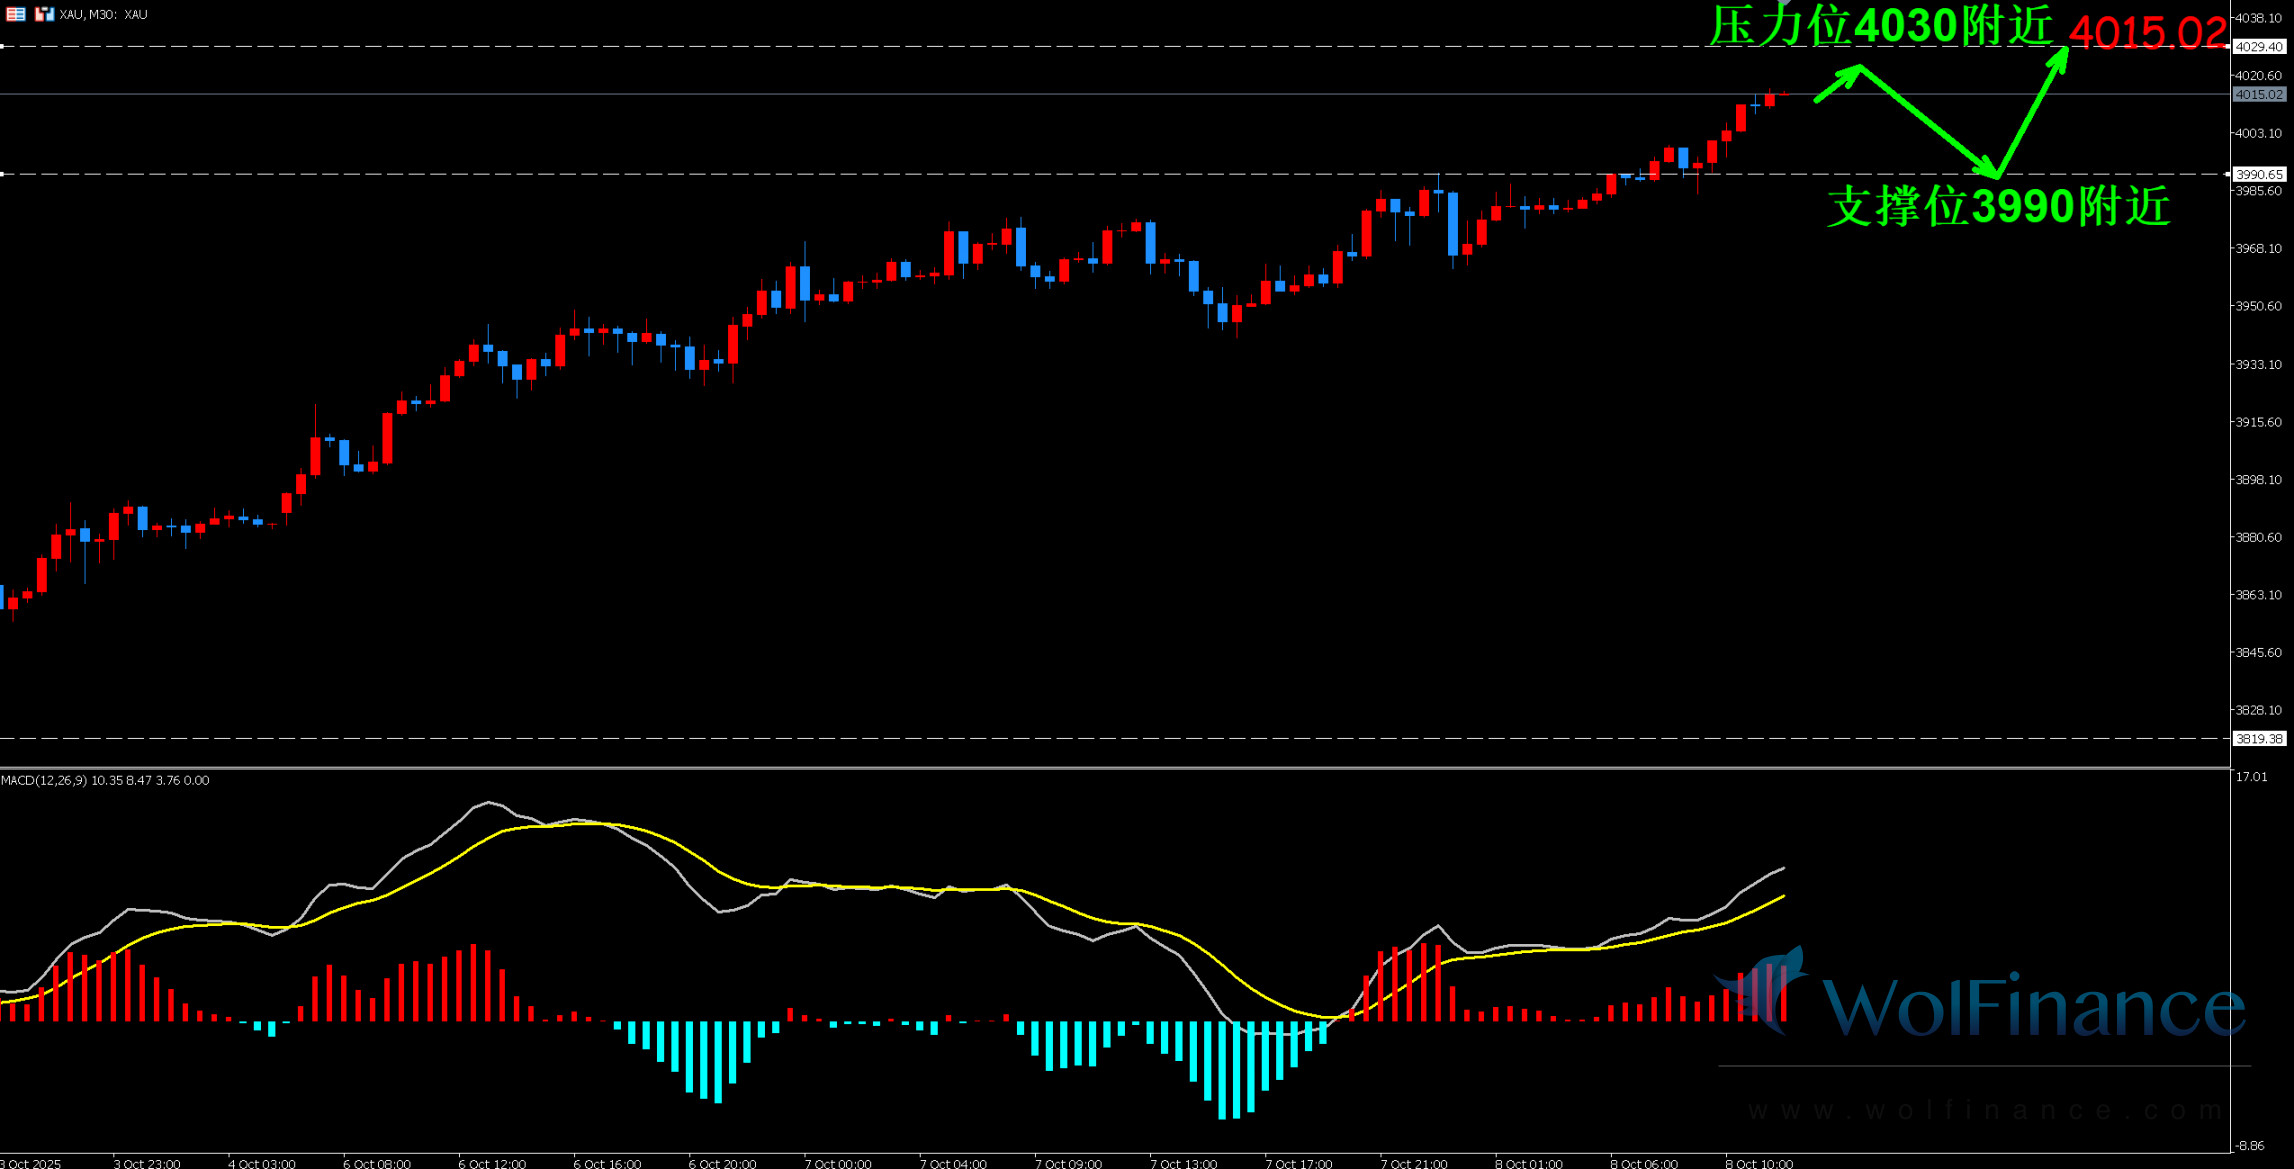
Task: Open the Depth of Market icon
Action: tap(15, 14)
